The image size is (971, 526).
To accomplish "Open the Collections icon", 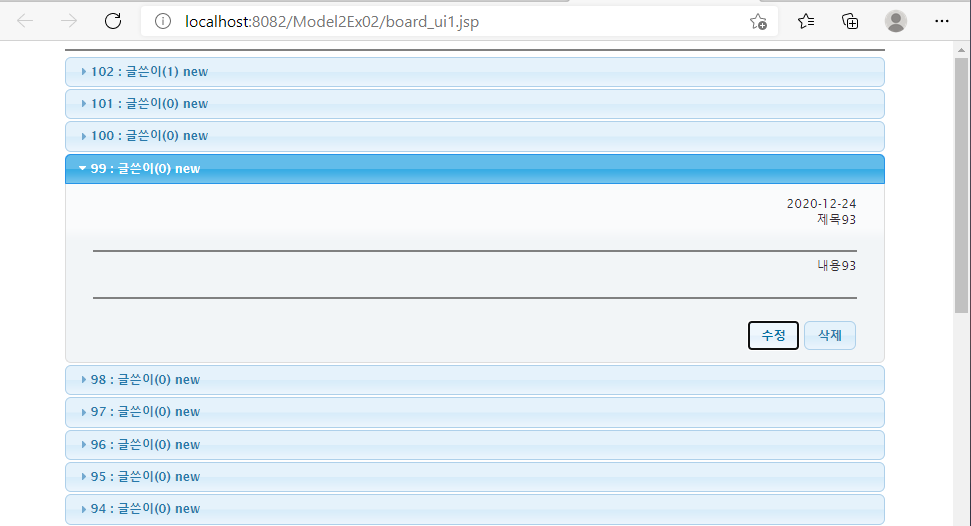I will coord(850,21).
